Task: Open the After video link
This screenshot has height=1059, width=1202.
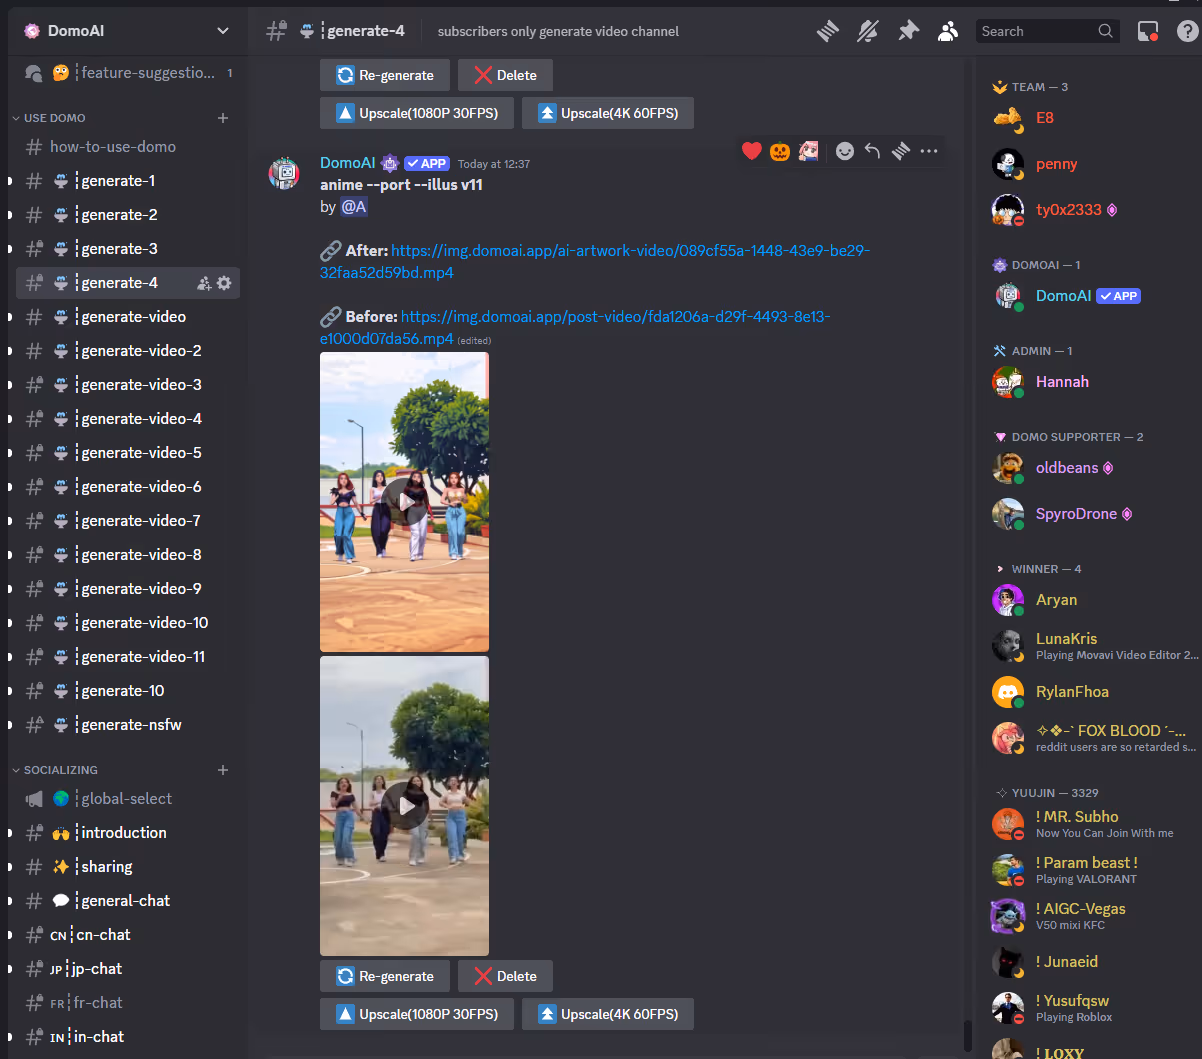Action: click(595, 261)
